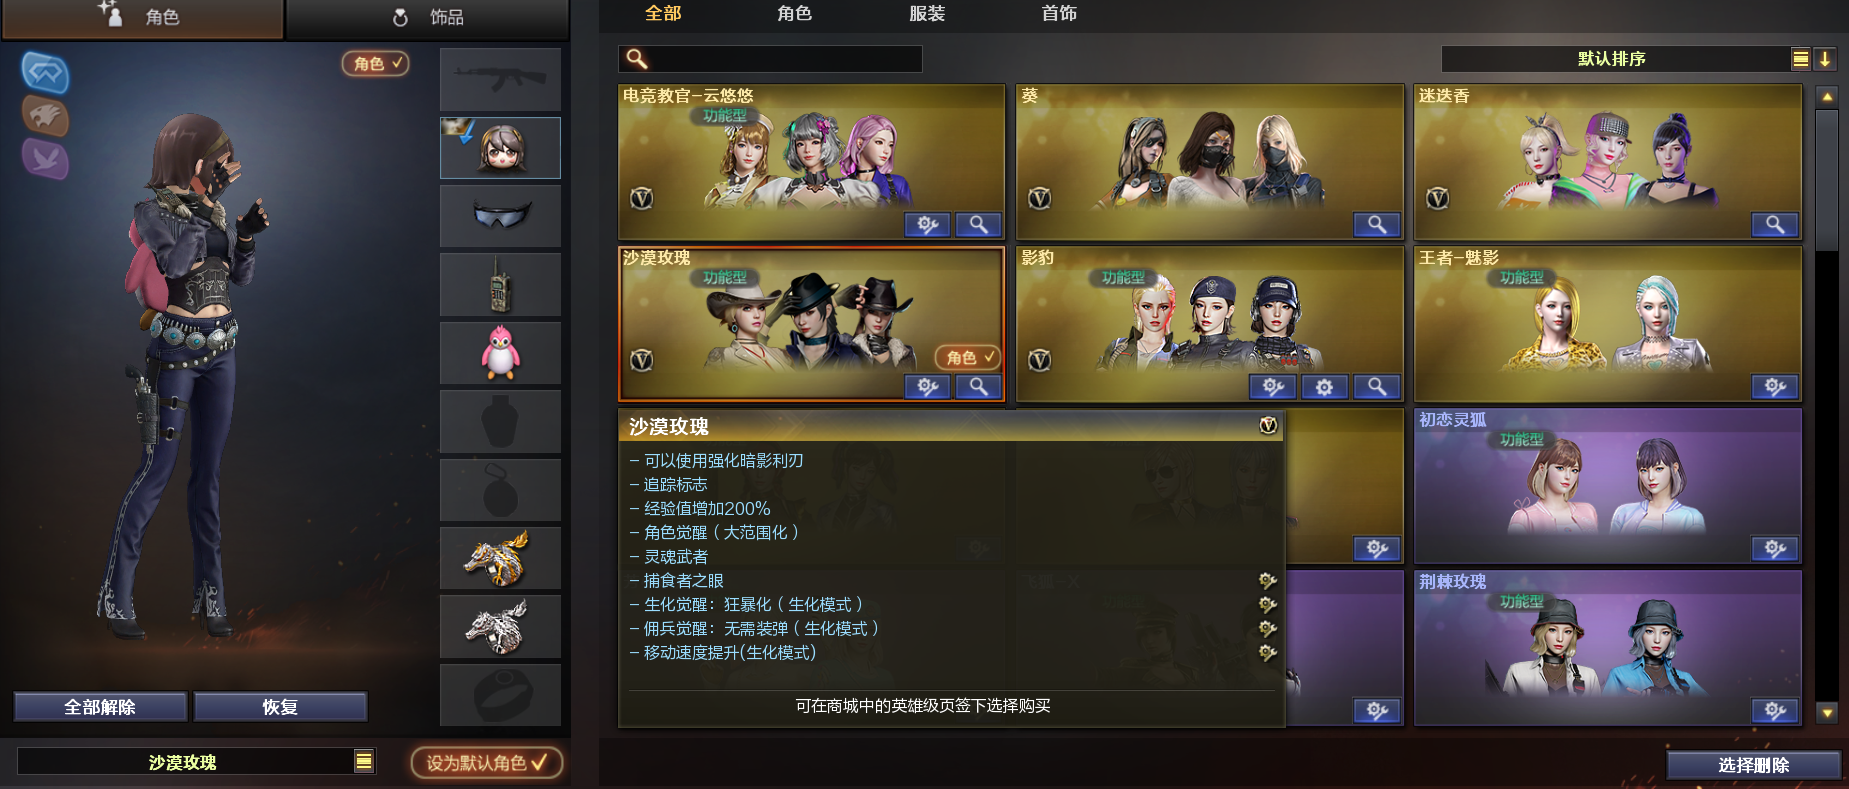Switch to the 首饰 tab
This screenshot has height=789, width=1849.
click(1059, 14)
